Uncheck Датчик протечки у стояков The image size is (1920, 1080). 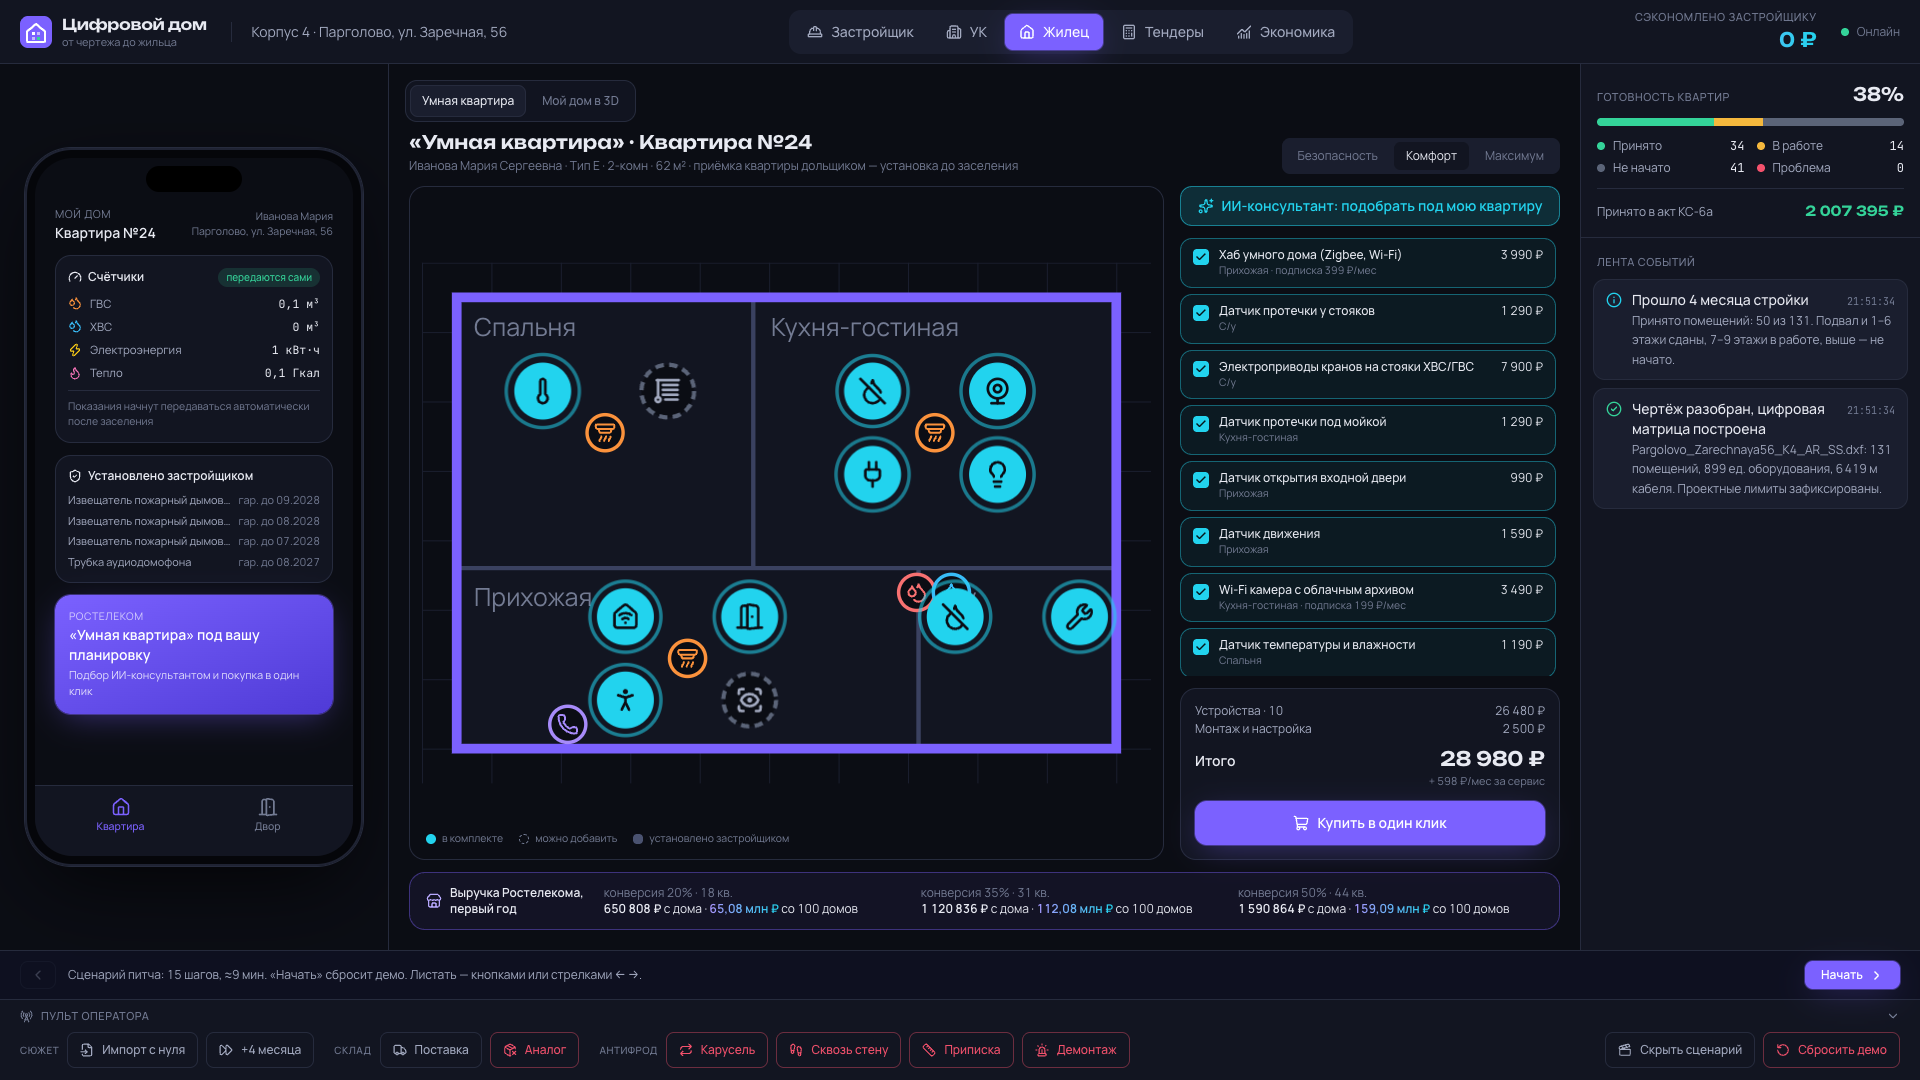[x=1201, y=313]
